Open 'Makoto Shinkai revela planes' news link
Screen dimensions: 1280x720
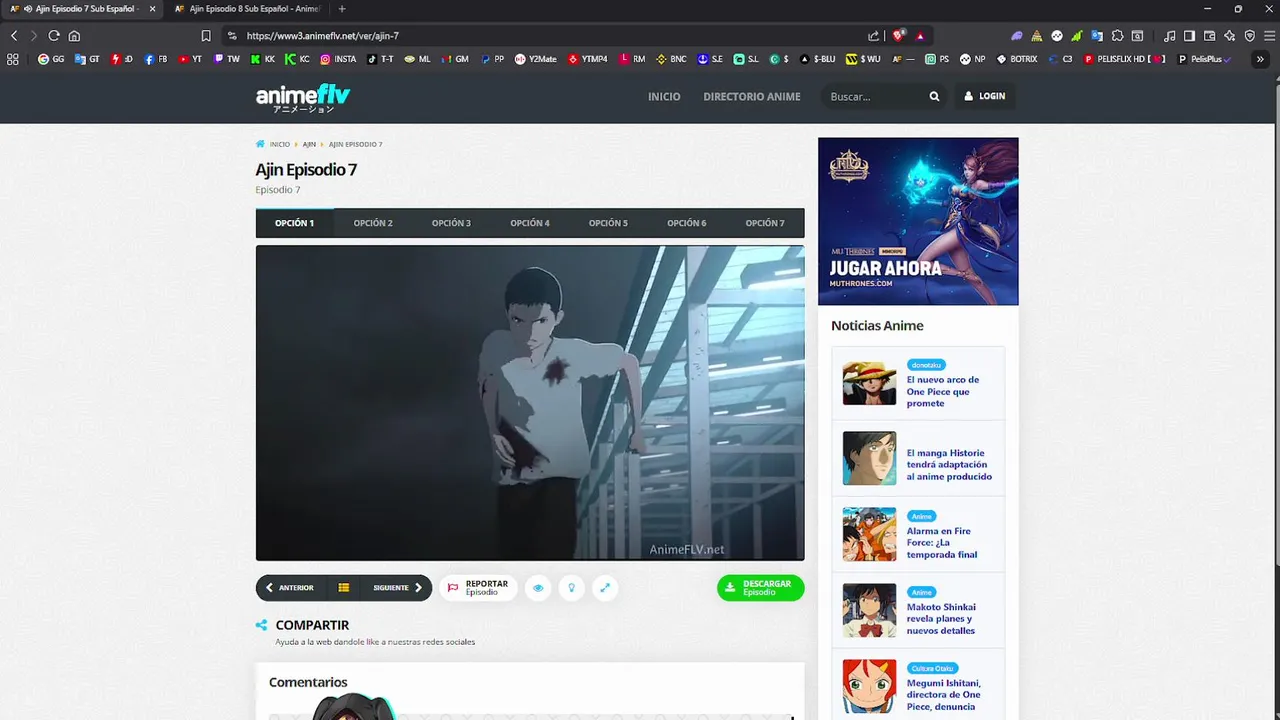tap(941, 619)
